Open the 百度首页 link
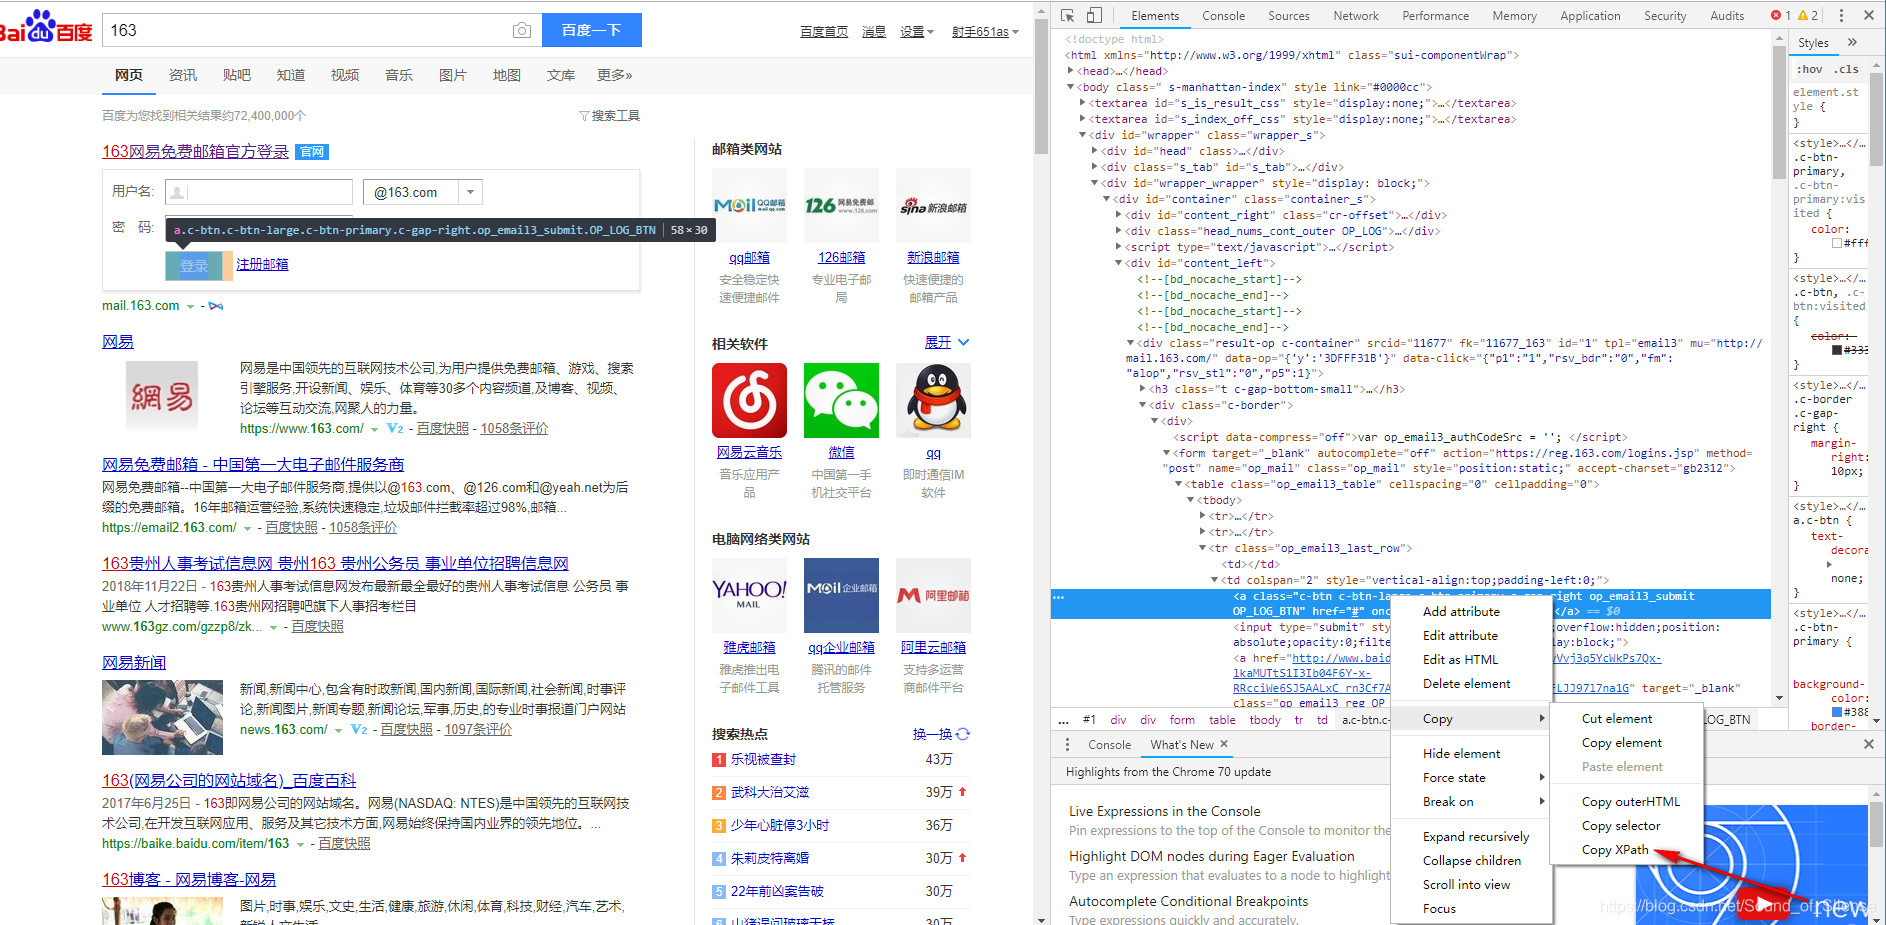Viewport: 1886px width, 925px height. pyautogui.click(x=824, y=32)
